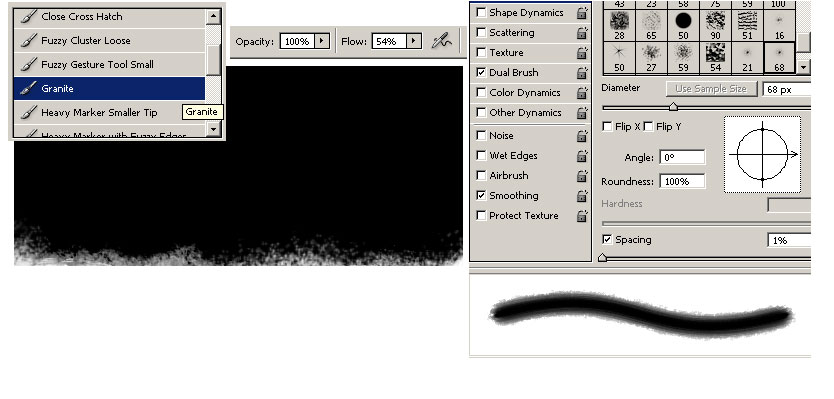834x399 pixels.
Task: Click the brush list scroll down arrow
Action: click(214, 129)
